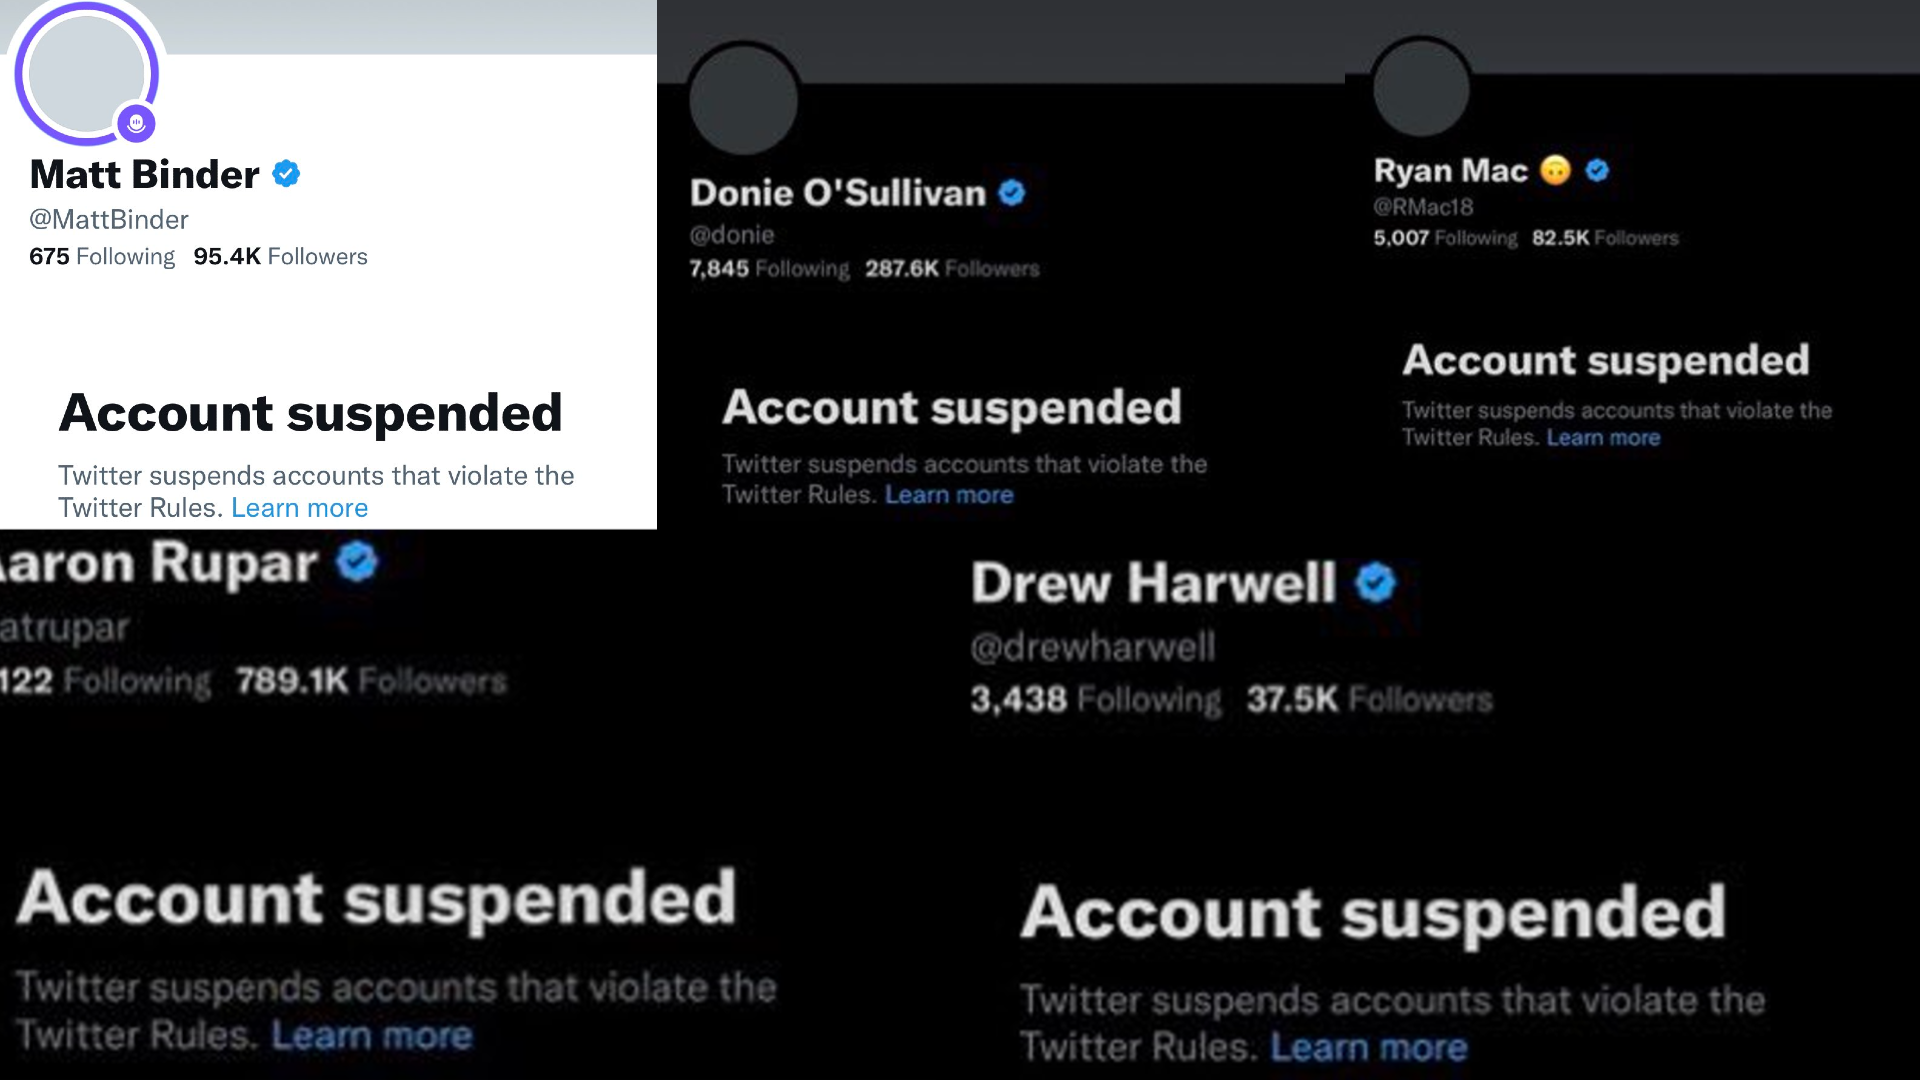Image resolution: width=1920 pixels, height=1080 pixels.
Task: Click Ryan Mac's verified badge icon
Action: point(1595,170)
